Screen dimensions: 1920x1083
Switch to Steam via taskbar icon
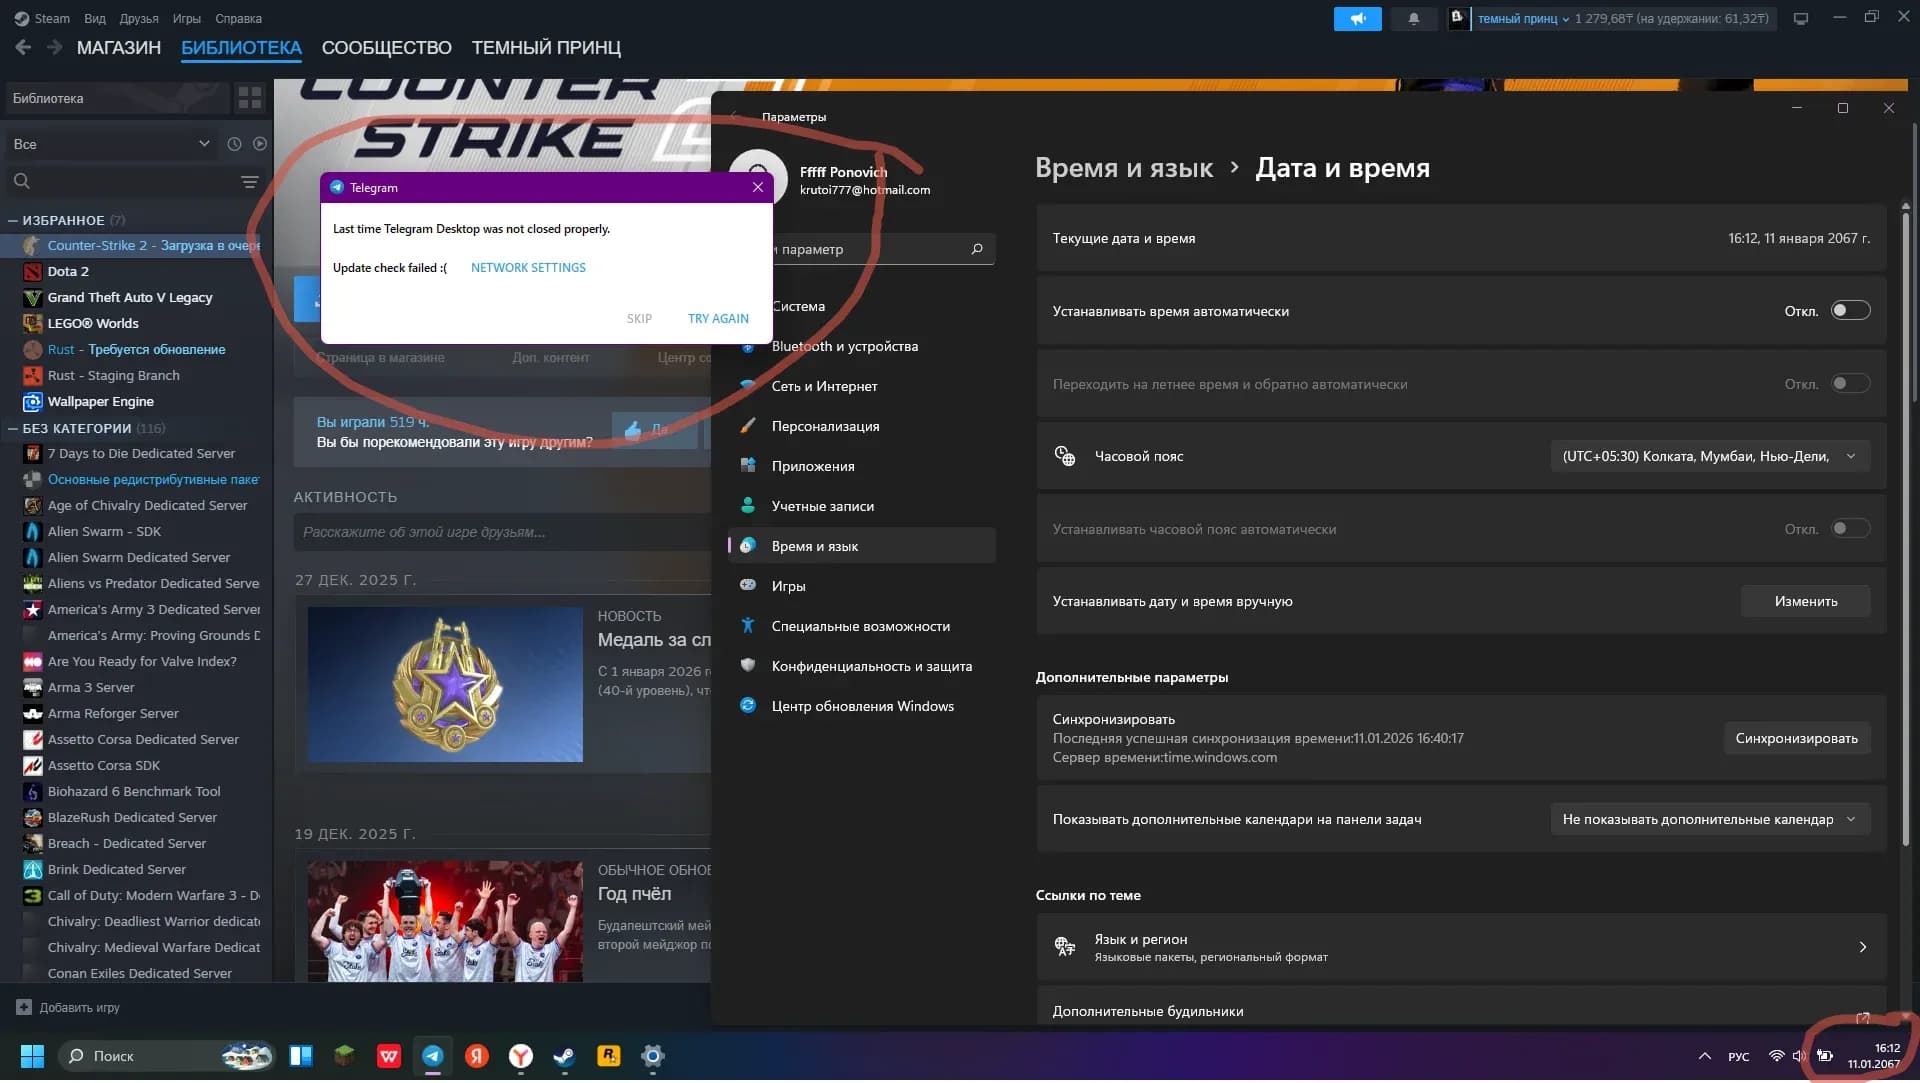coord(565,1056)
